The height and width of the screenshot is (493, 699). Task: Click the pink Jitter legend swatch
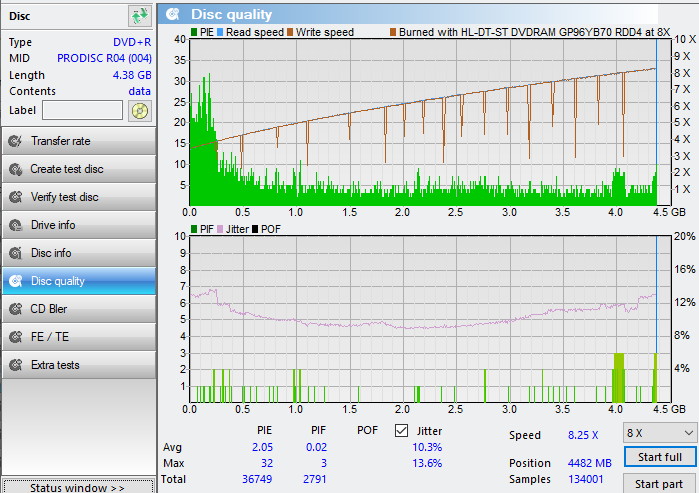click(221, 229)
